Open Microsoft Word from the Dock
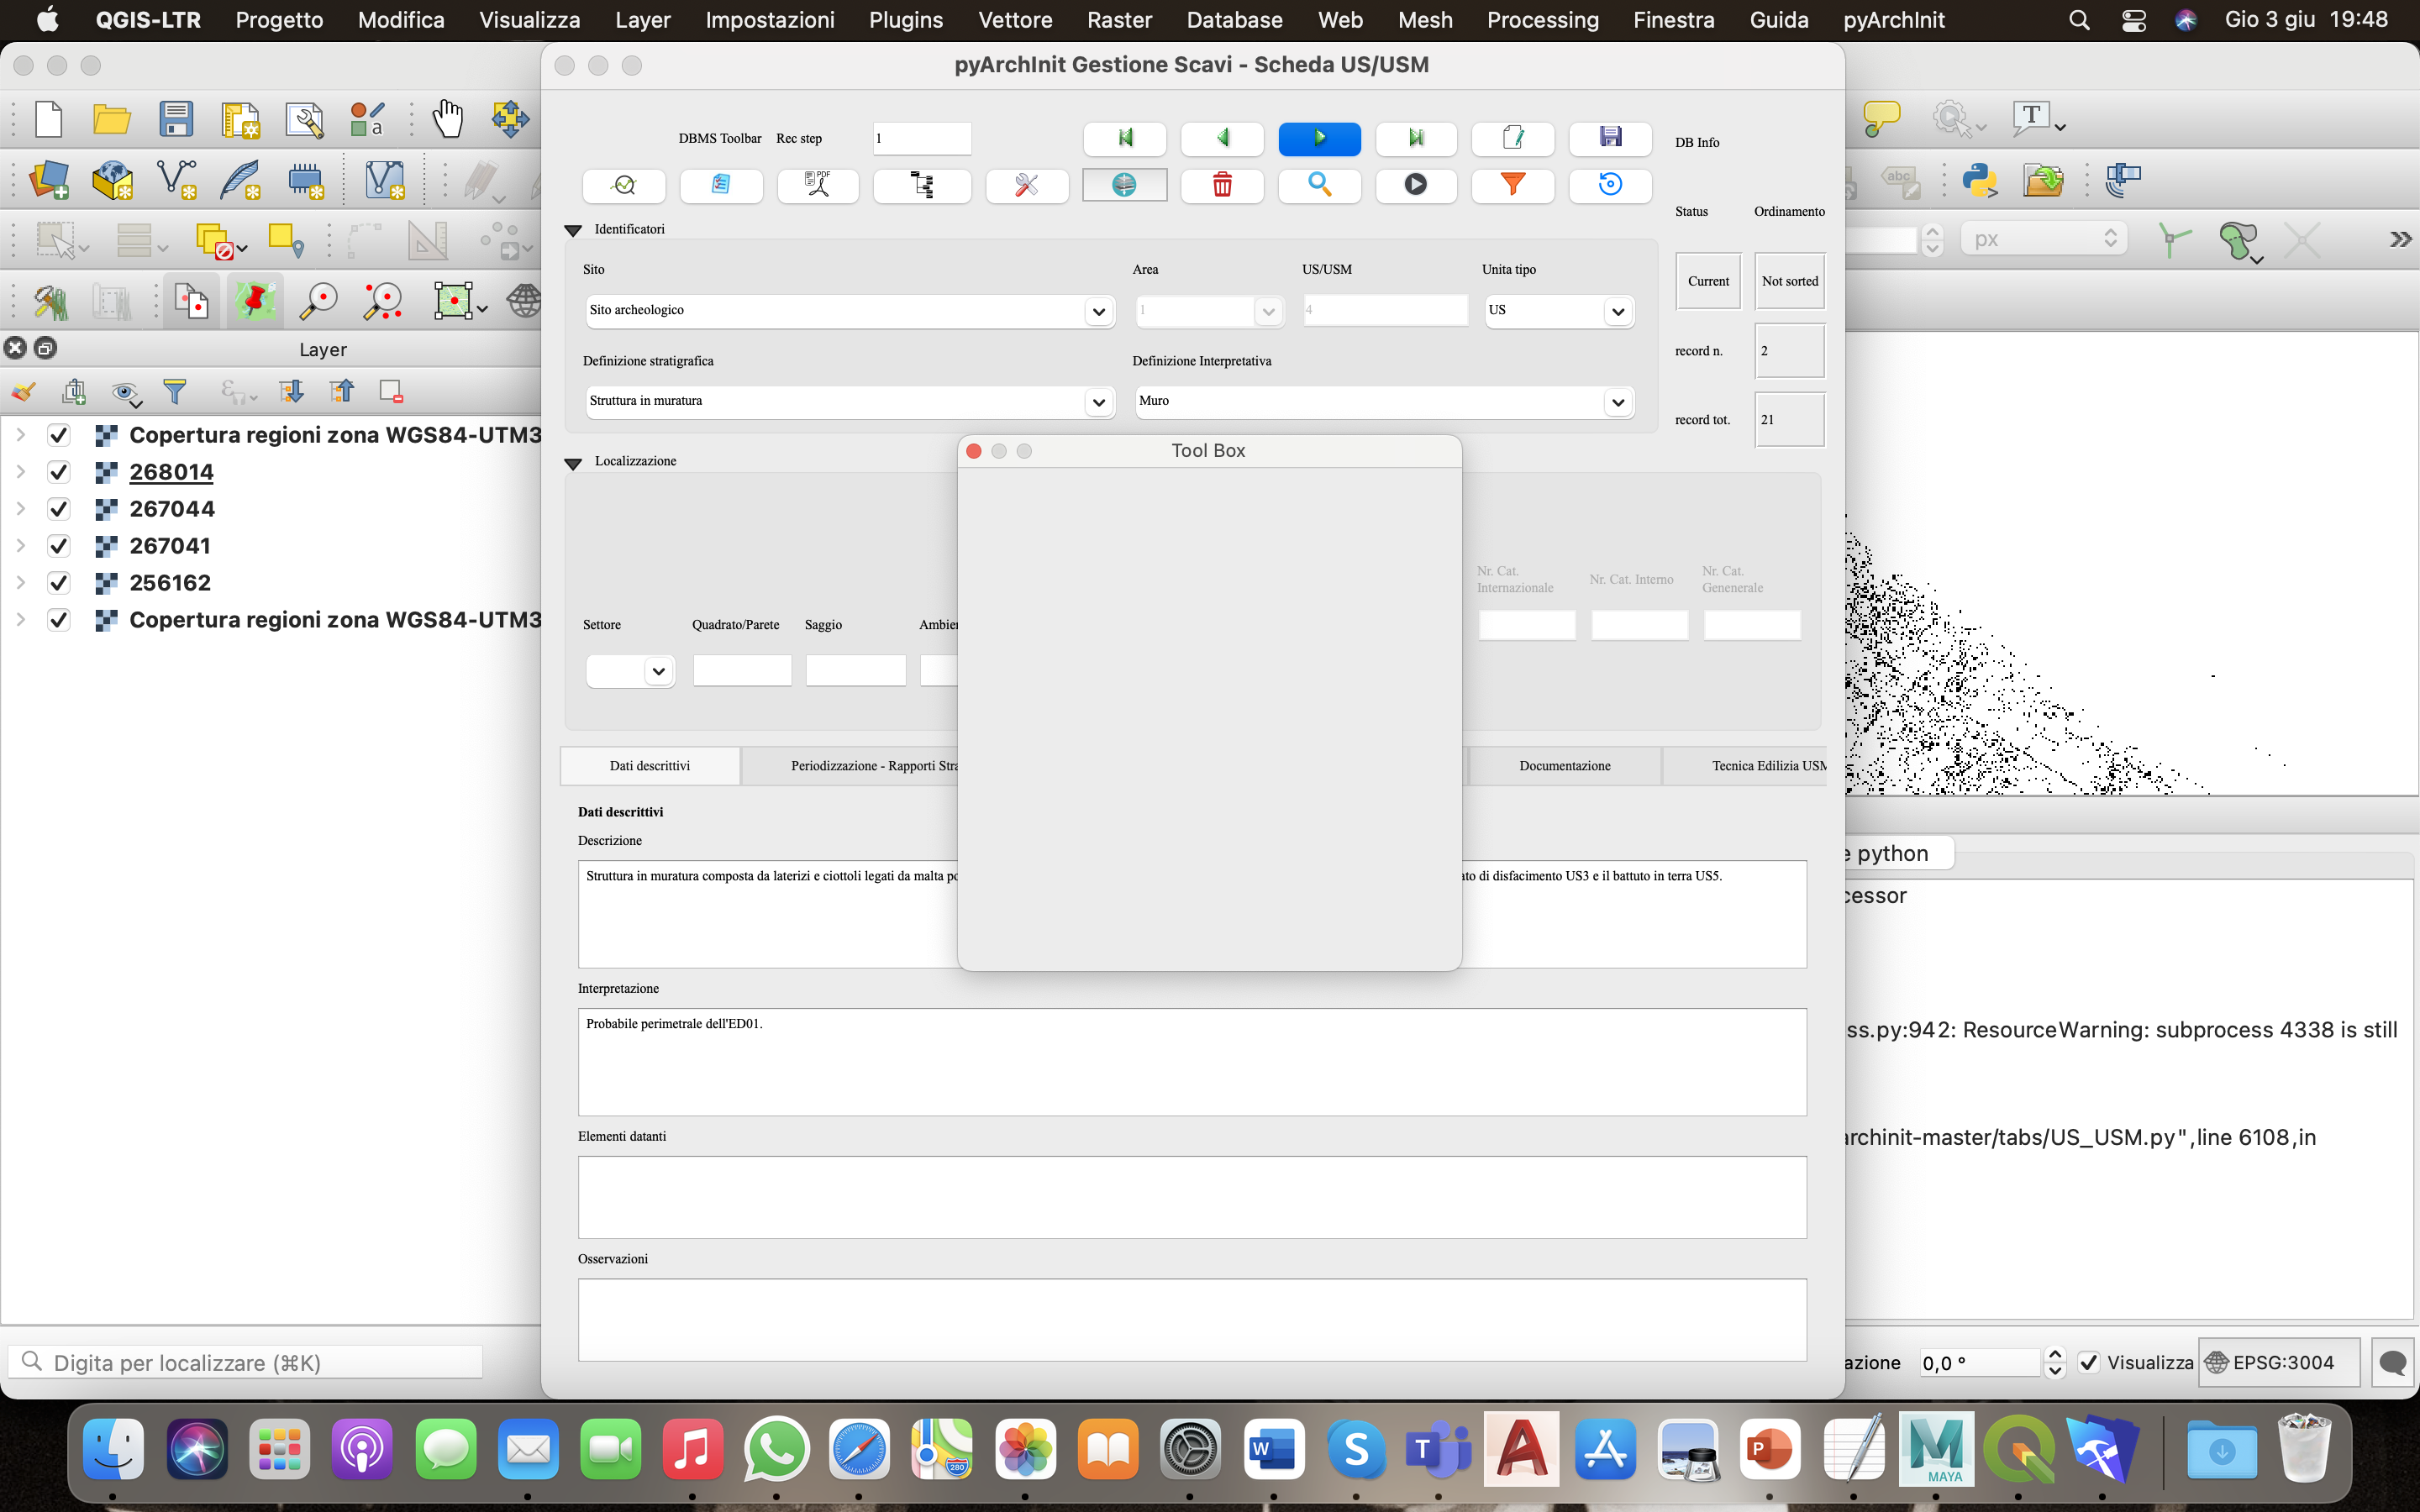 pyautogui.click(x=1273, y=1448)
